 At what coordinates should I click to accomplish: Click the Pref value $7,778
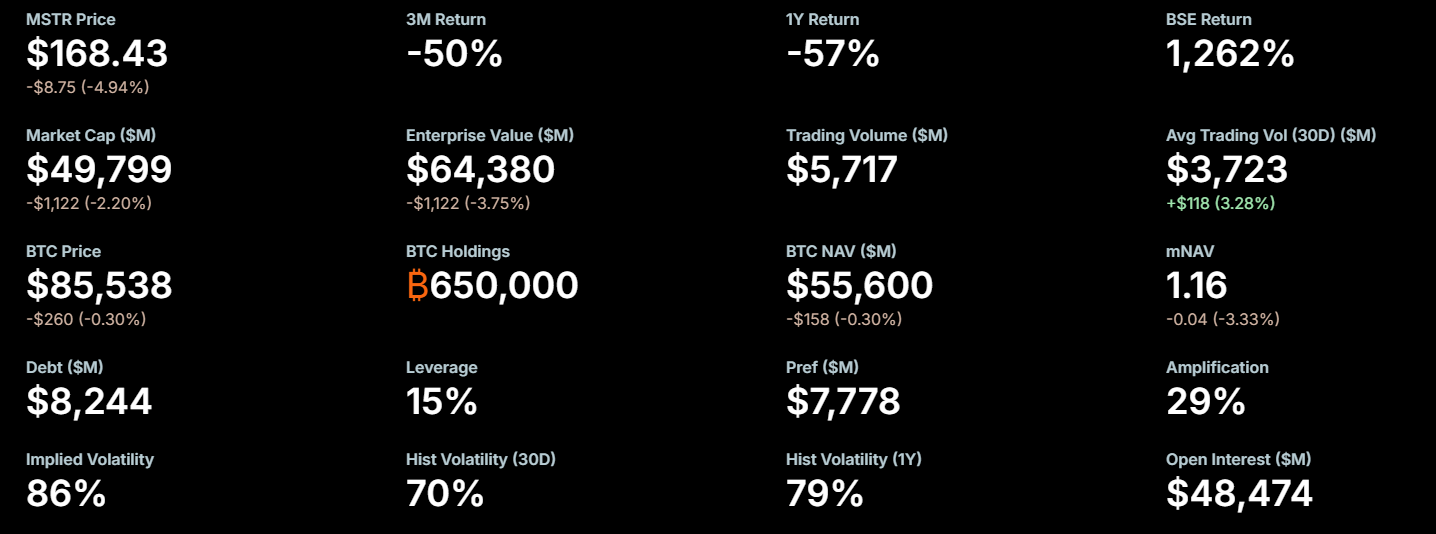[x=843, y=402]
